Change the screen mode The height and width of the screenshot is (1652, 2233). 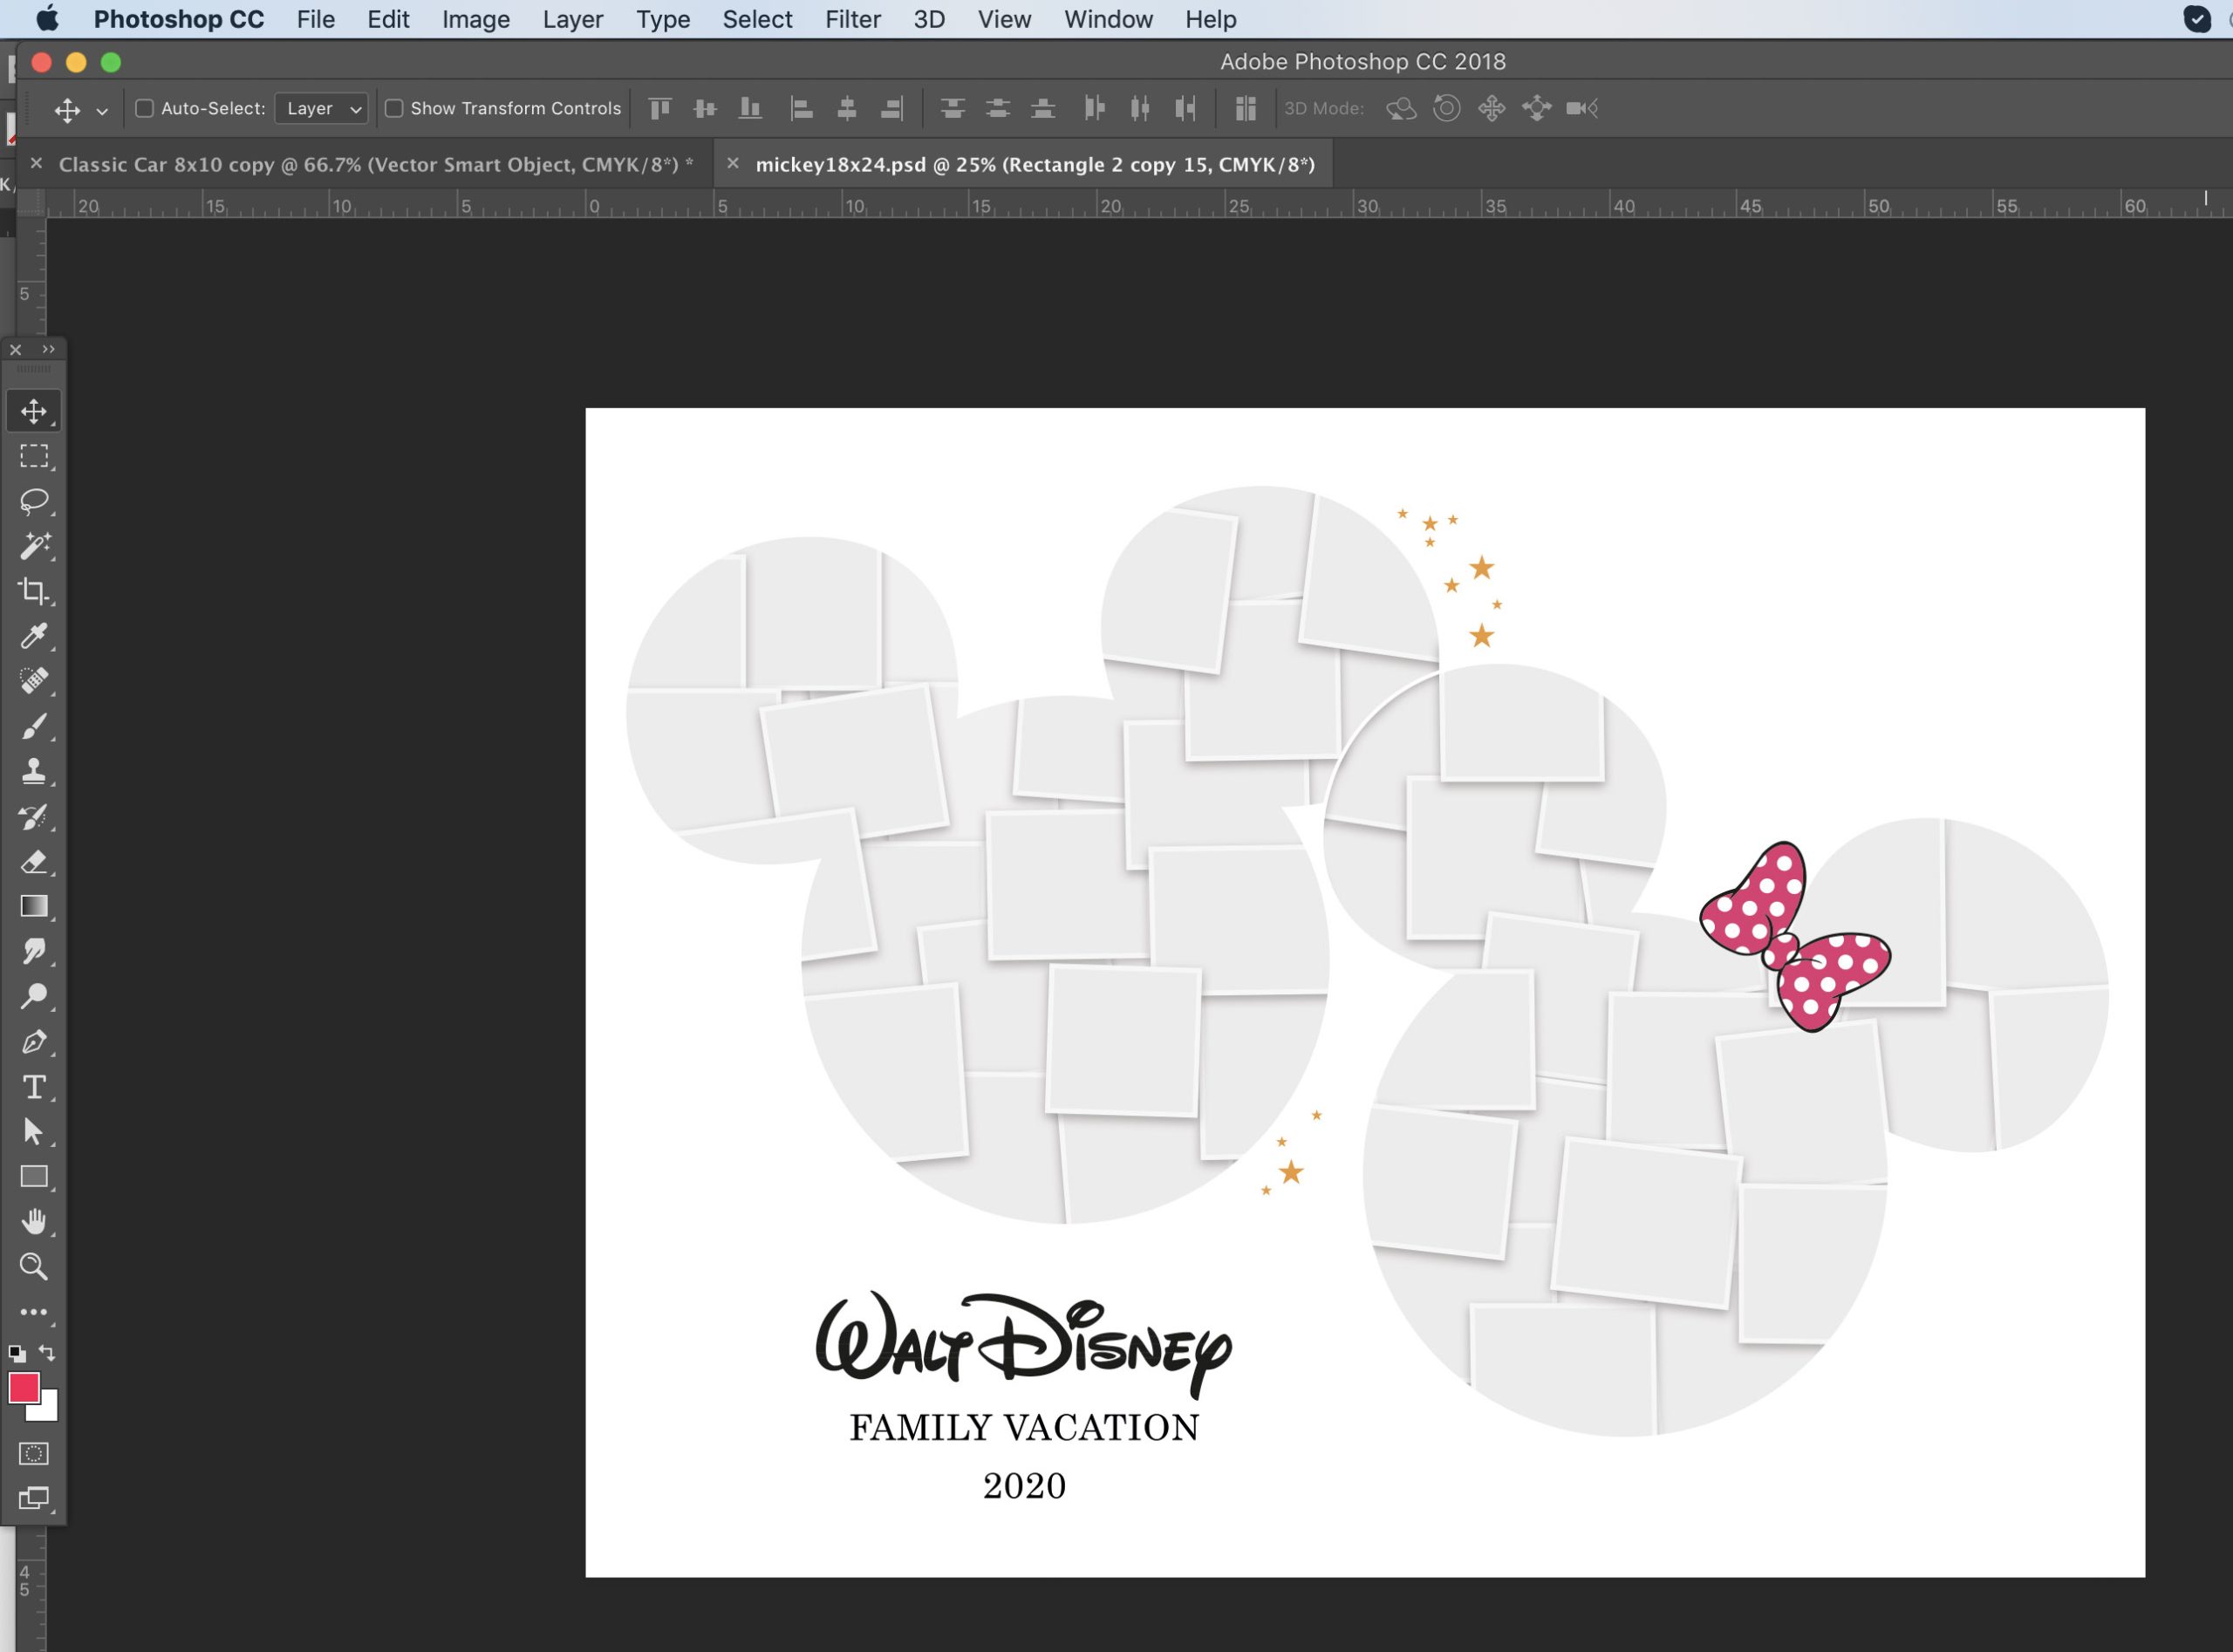pyautogui.click(x=34, y=1498)
